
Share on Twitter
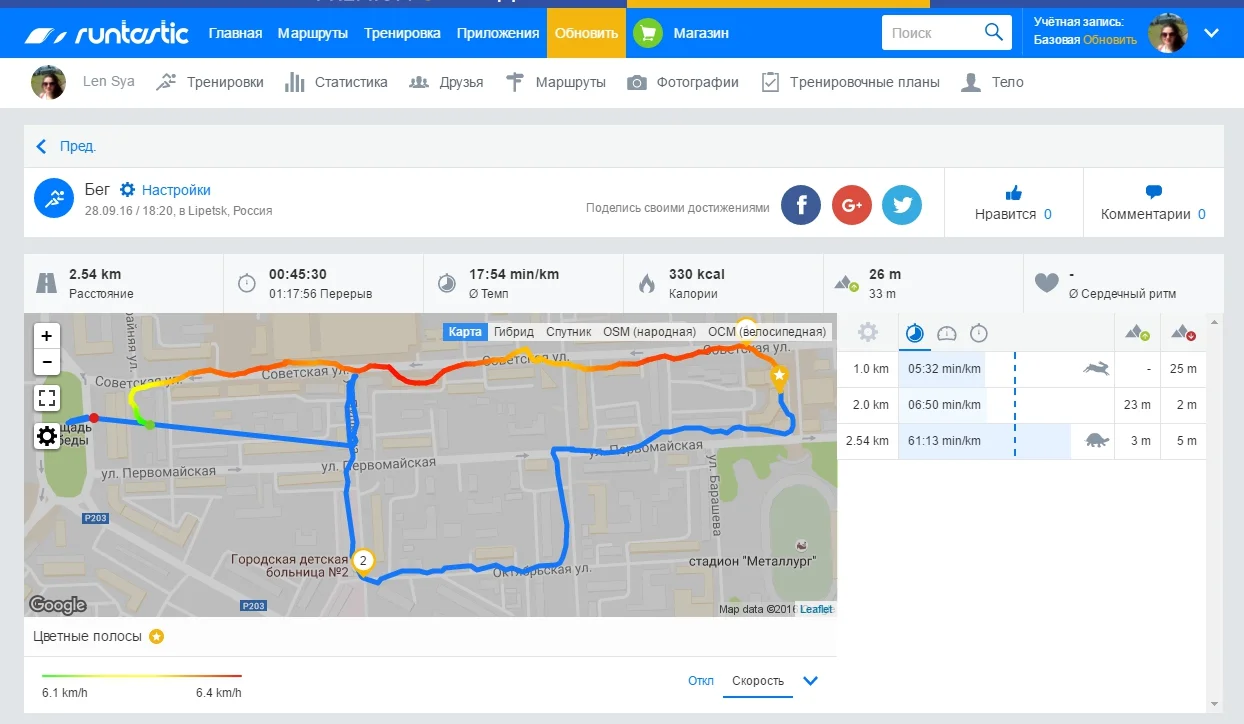(902, 205)
